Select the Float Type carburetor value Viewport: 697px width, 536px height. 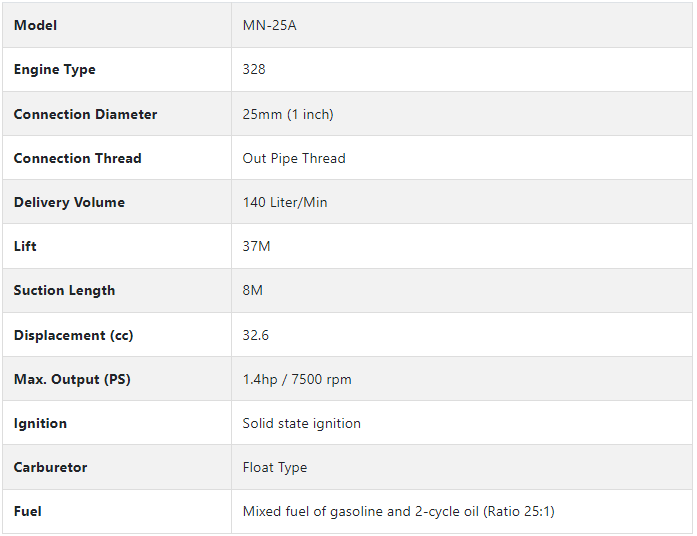pyautogui.click(x=275, y=468)
